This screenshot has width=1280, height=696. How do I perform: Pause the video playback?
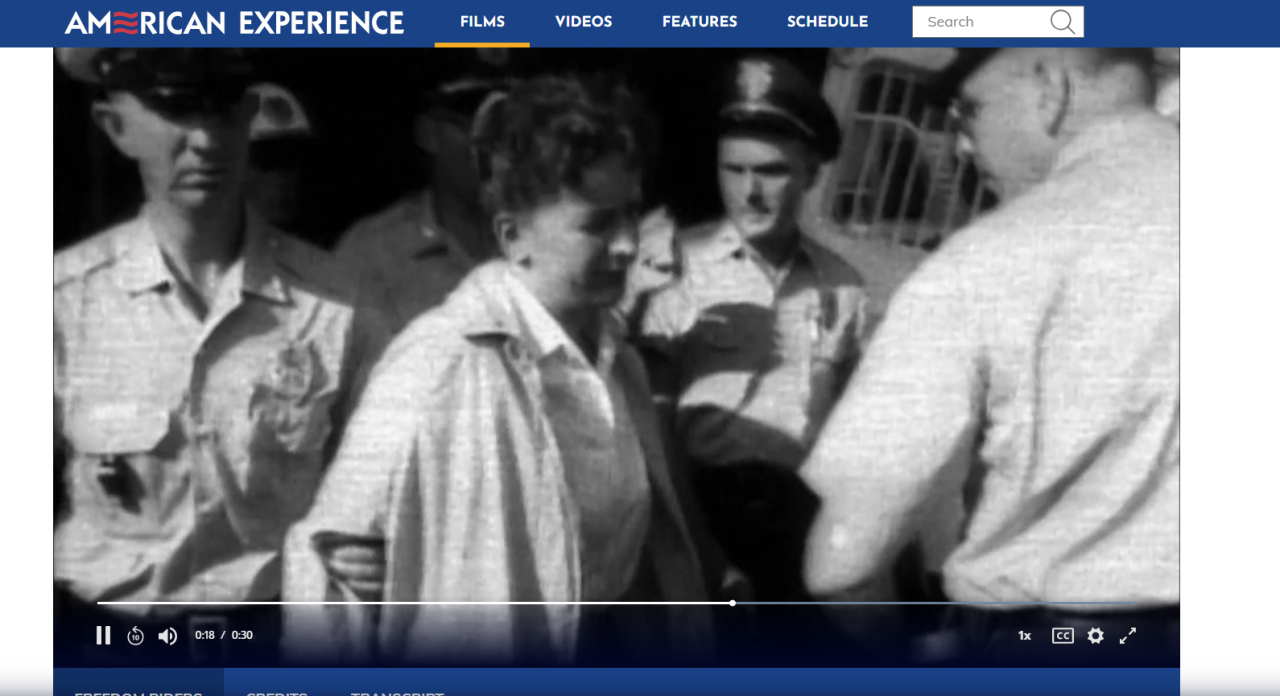[103, 635]
